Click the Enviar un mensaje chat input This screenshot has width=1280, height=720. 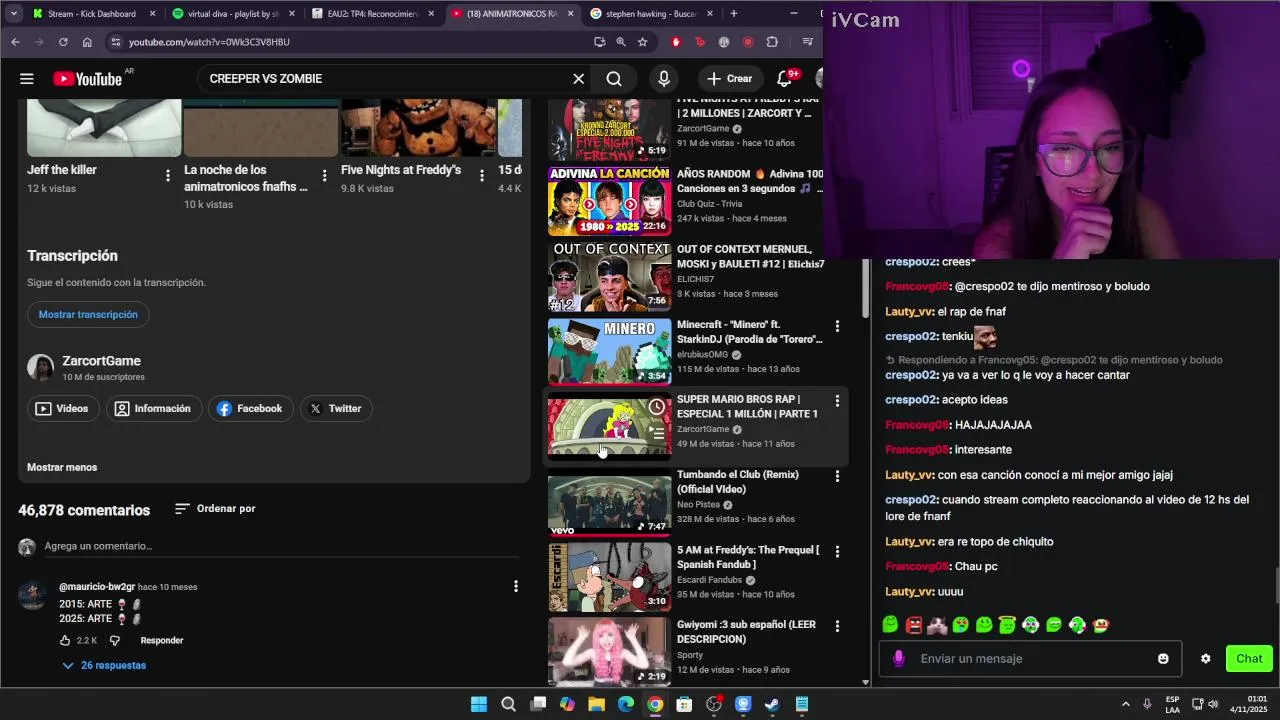coord(1030,659)
